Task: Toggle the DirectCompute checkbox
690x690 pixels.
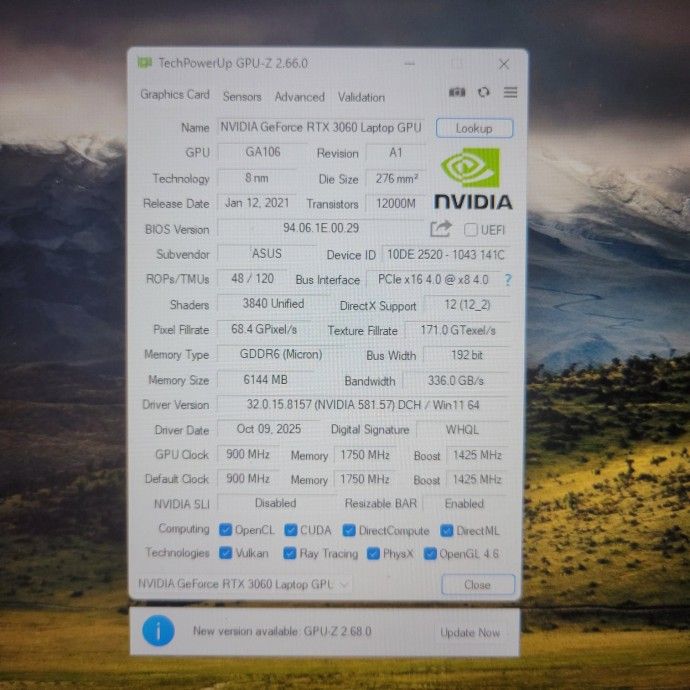Action: click(x=349, y=531)
